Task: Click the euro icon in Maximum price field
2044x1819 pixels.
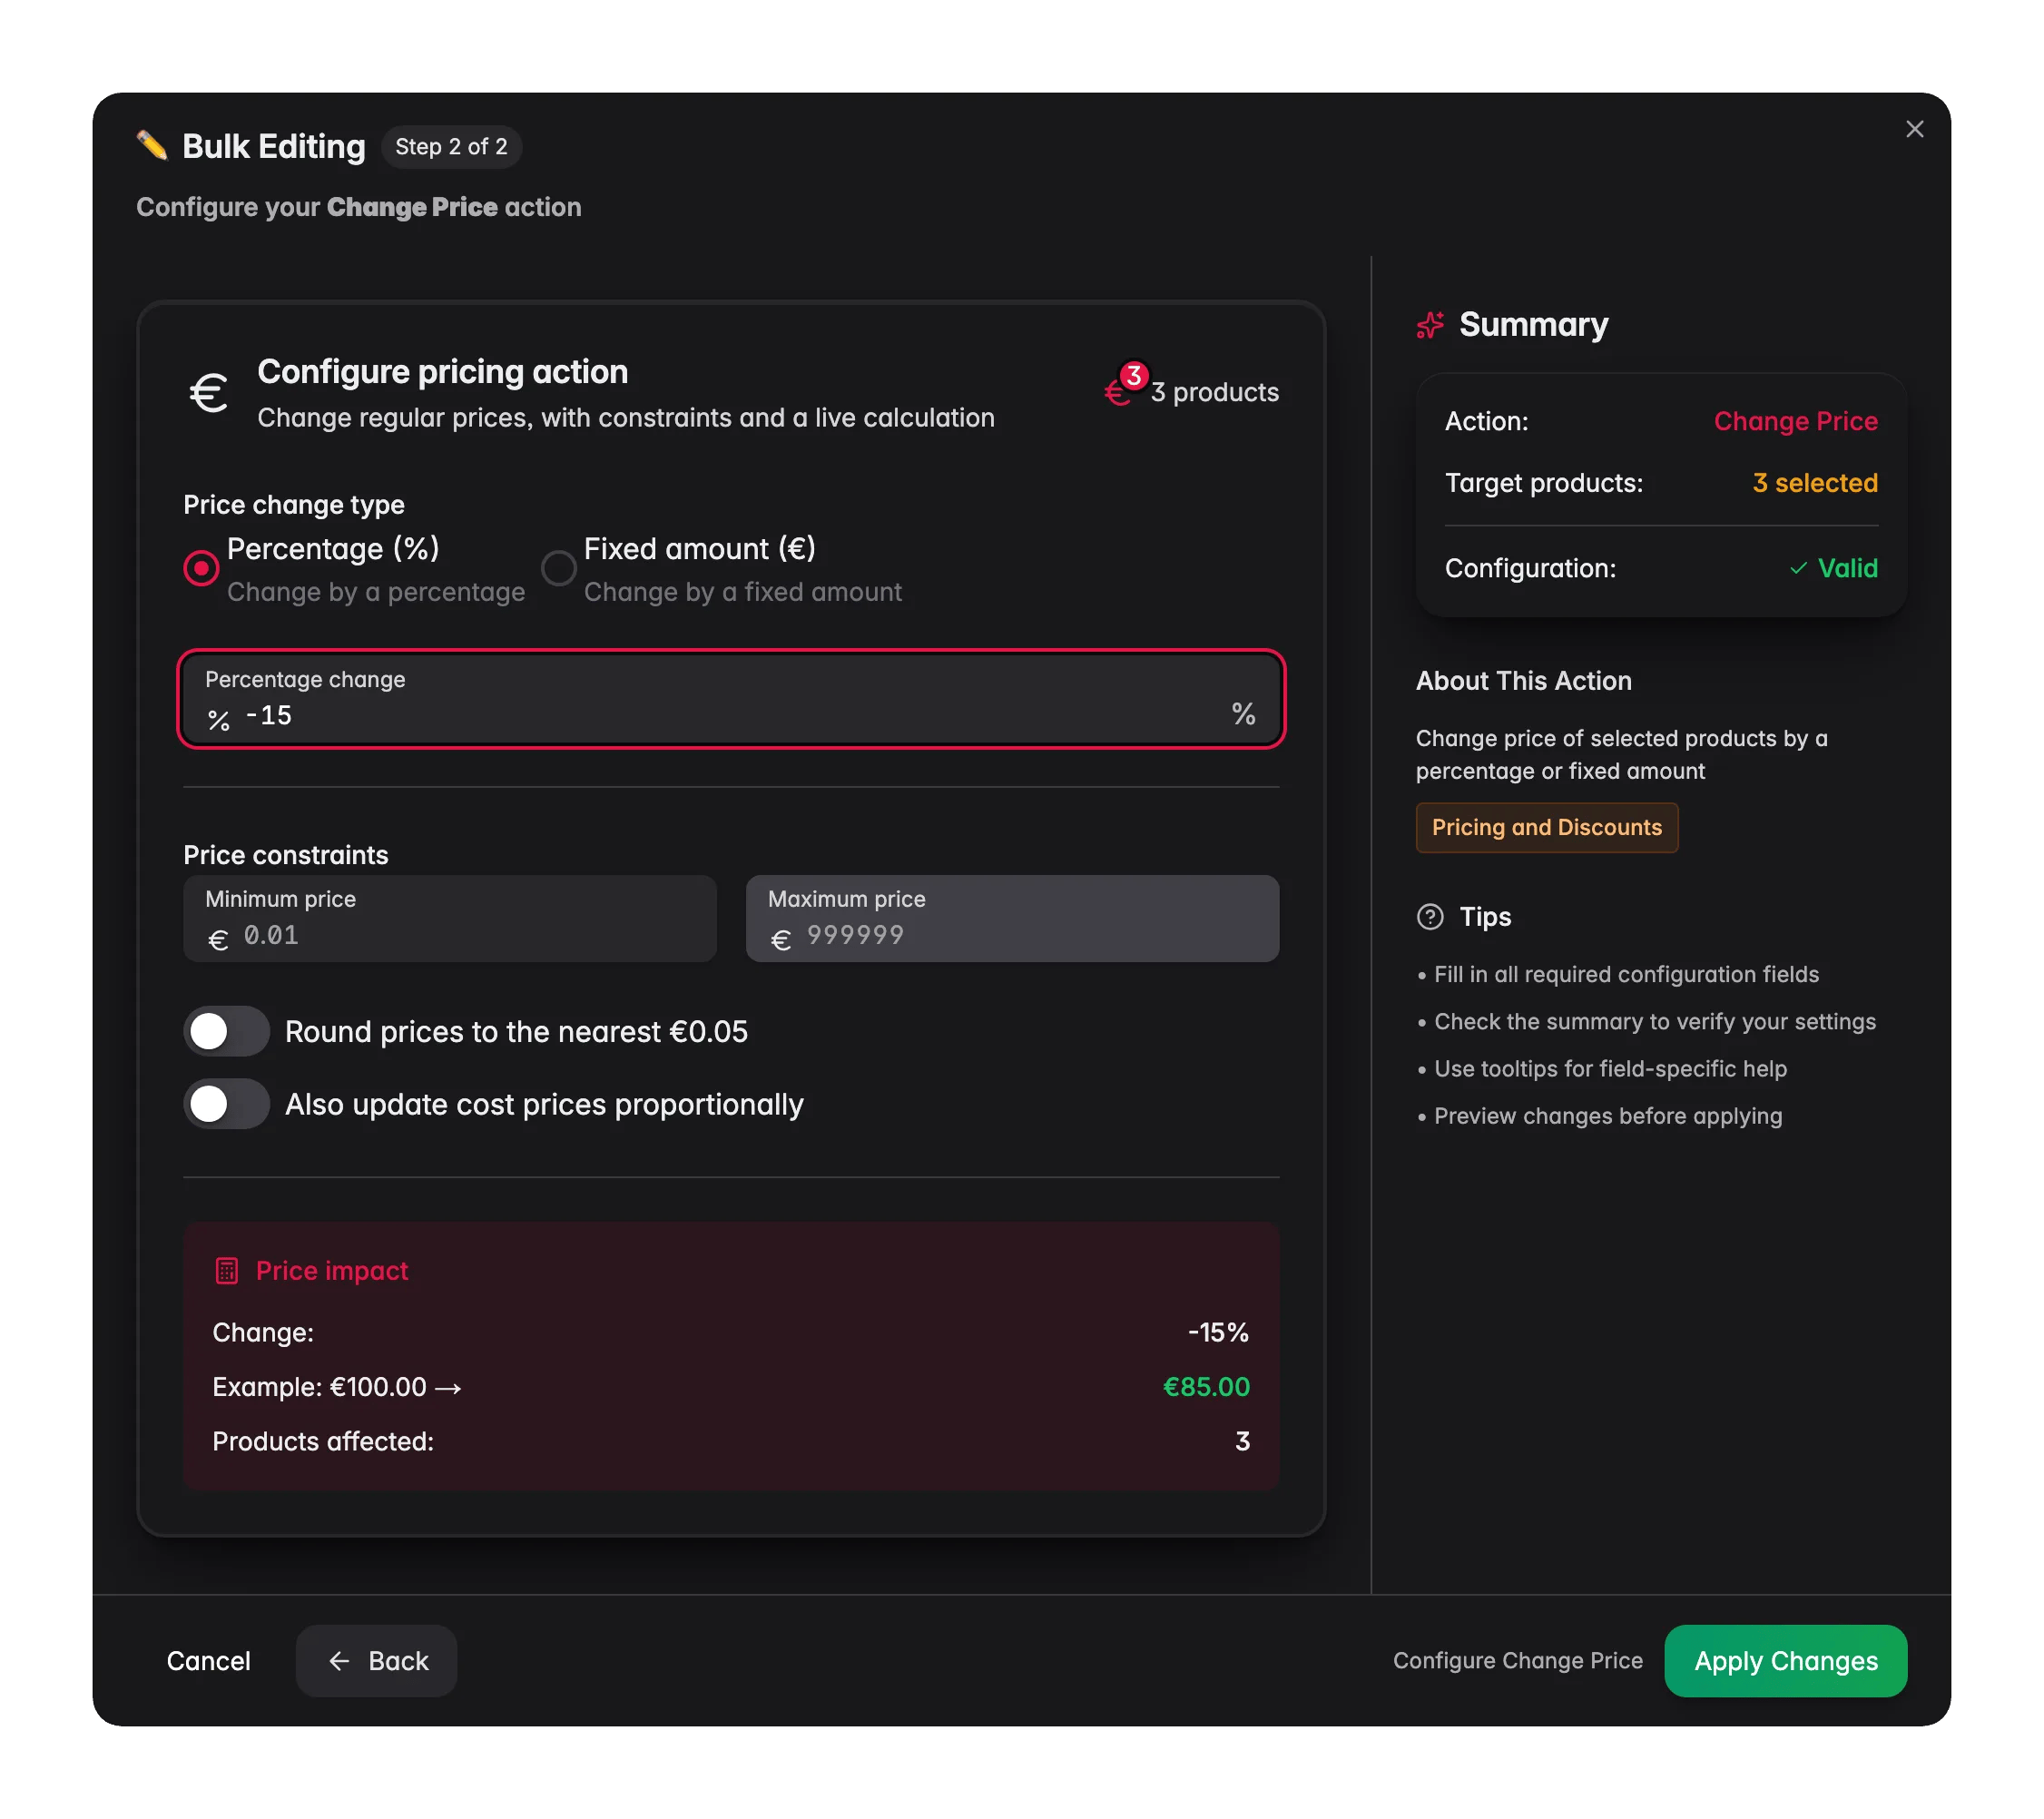Action: pos(781,940)
